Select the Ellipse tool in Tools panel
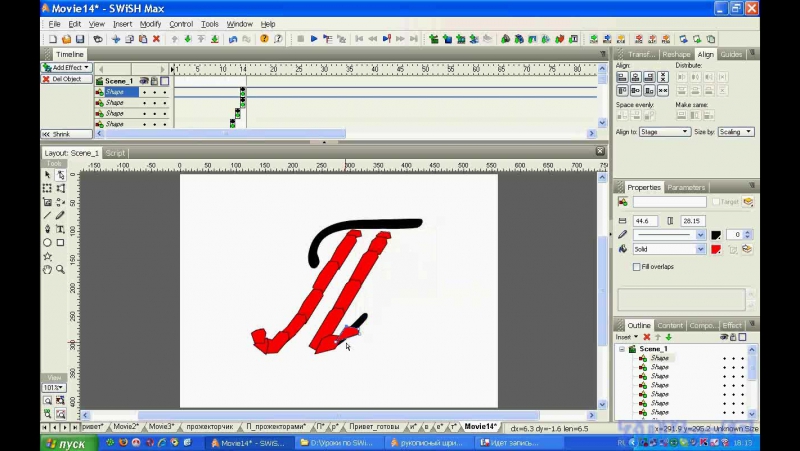 click(x=47, y=242)
